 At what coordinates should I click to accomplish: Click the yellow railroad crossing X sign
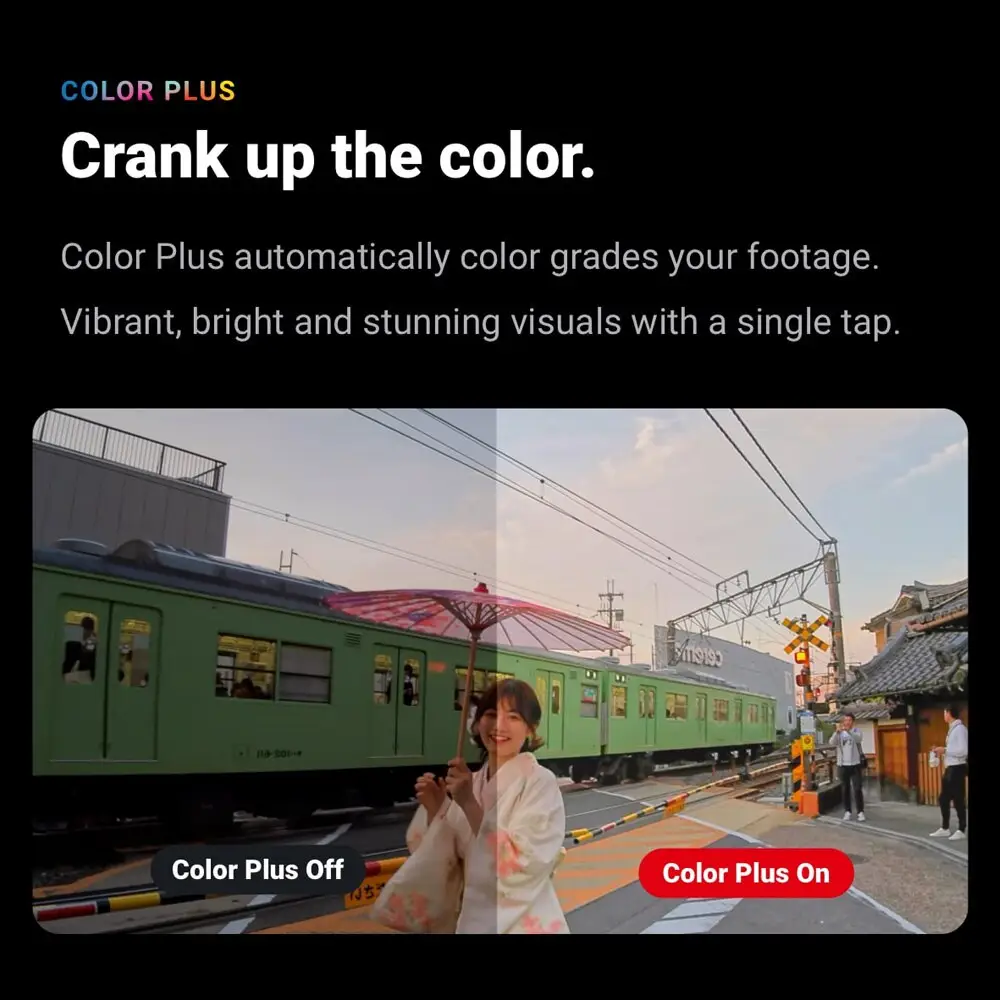[805, 634]
